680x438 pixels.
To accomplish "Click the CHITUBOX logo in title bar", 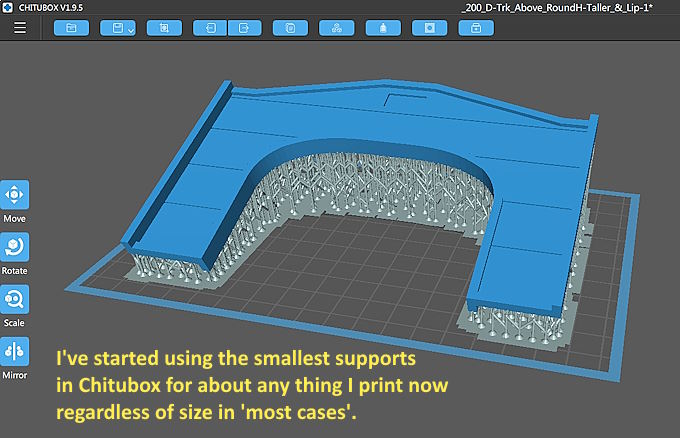I will 8,7.
